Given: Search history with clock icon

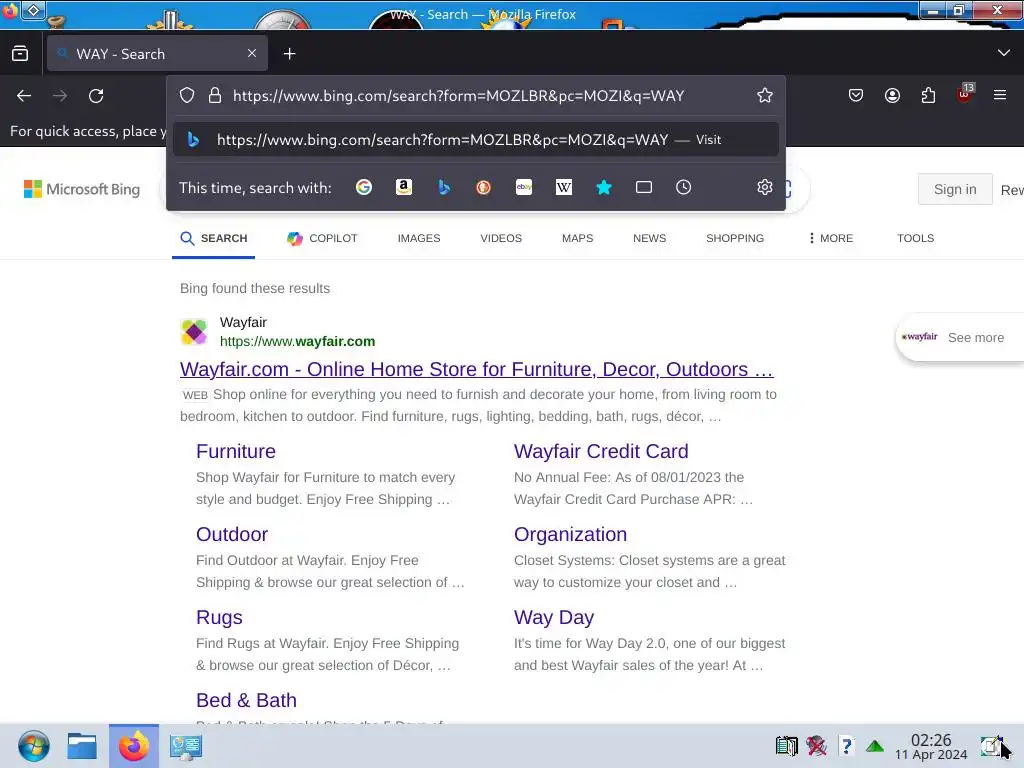Looking at the screenshot, I should (x=683, y=187).
